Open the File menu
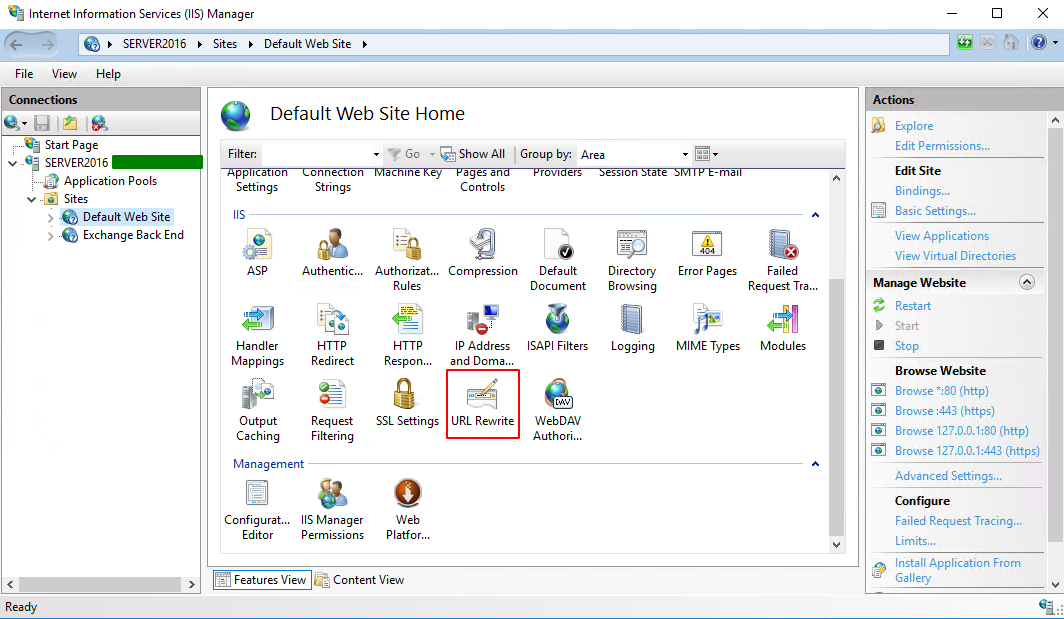Screen dimensions: 1064x619 (24, 73)
